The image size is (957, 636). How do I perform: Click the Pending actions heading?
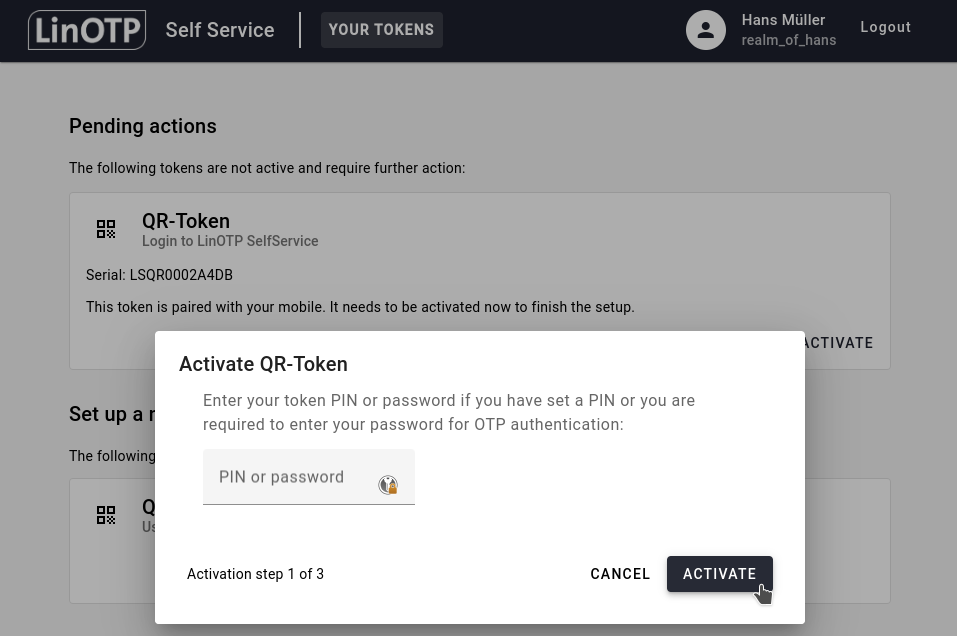[143, 126]
